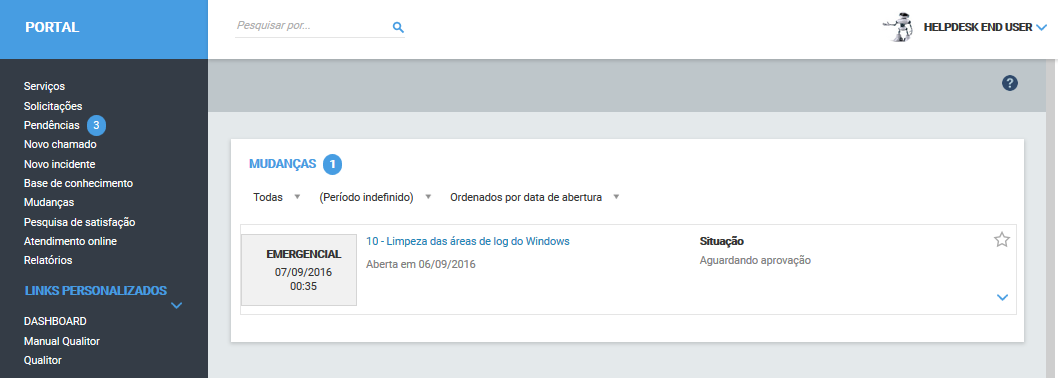Open Atendimento online
Image resolution: width=1058 pixels, height=378 pixels.
pos(71,241)
